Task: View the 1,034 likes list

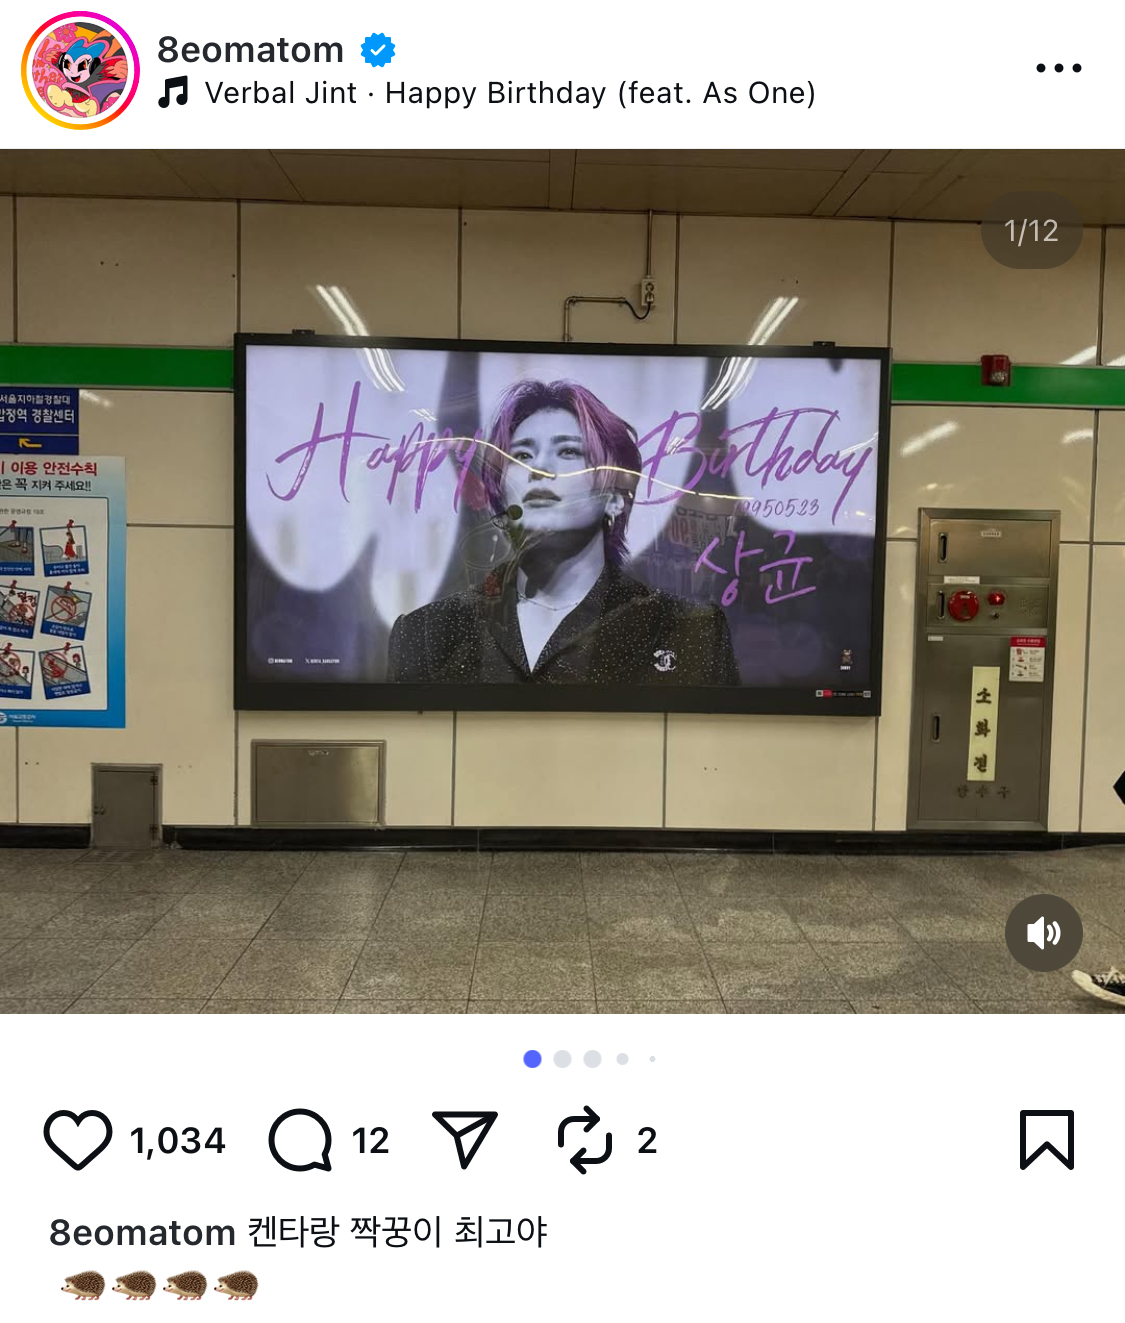Action: tap(178, 1140)
